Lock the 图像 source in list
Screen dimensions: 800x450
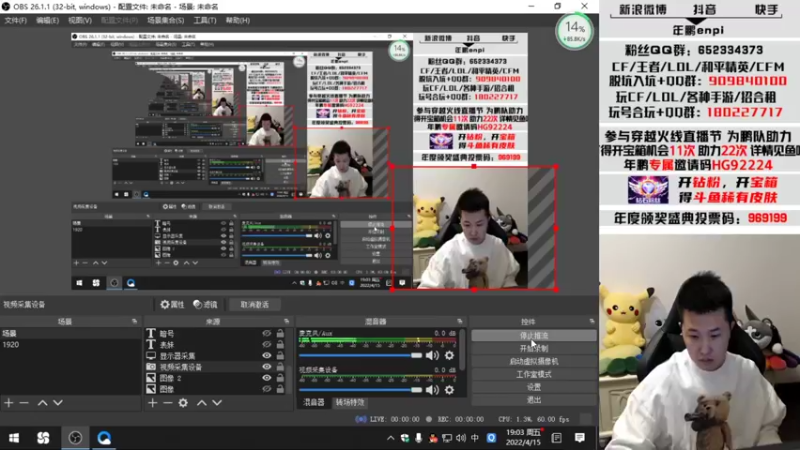point(280,389)
